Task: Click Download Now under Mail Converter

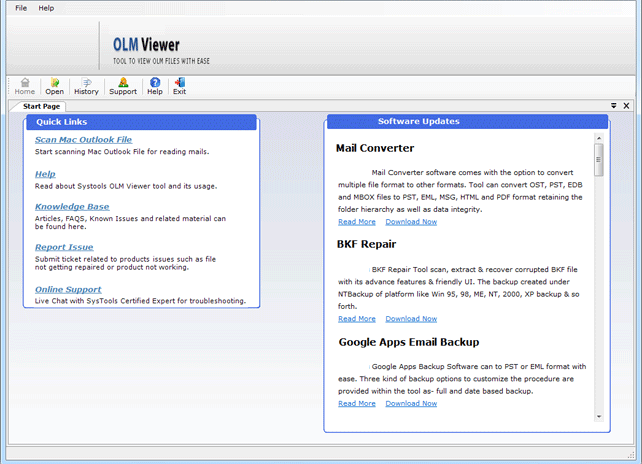Action: pyautogui.click(x=411, y=222)
